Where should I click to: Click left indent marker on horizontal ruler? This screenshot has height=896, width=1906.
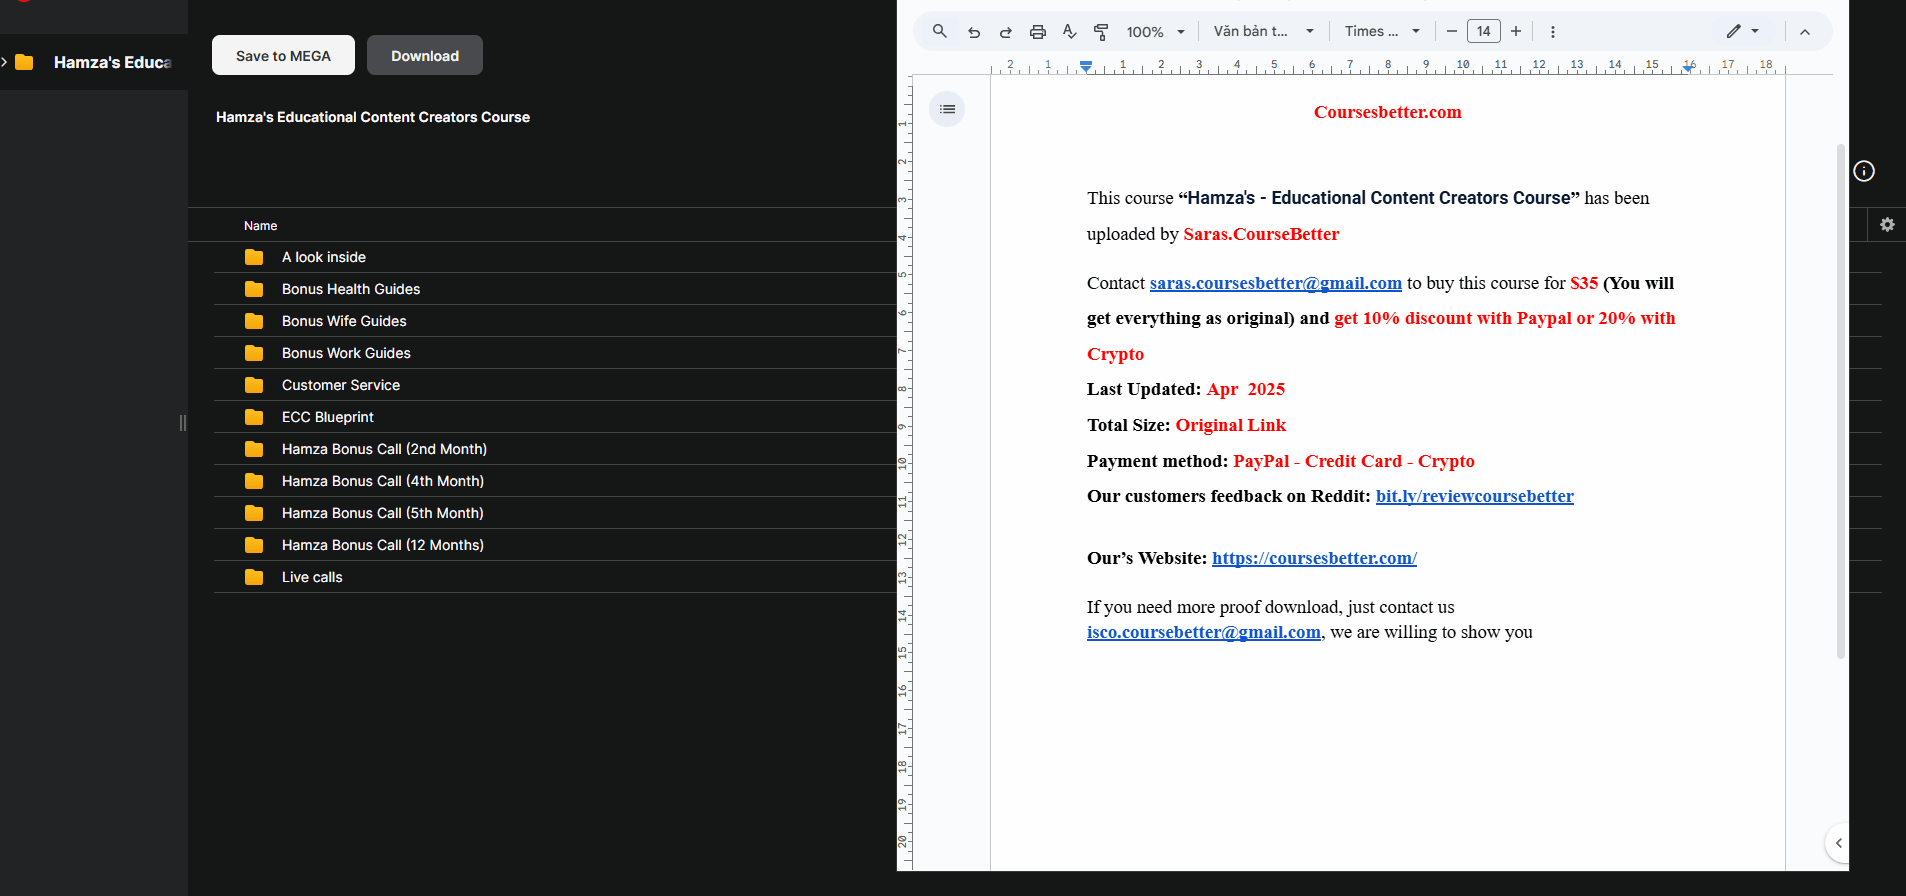(1086, 67)
